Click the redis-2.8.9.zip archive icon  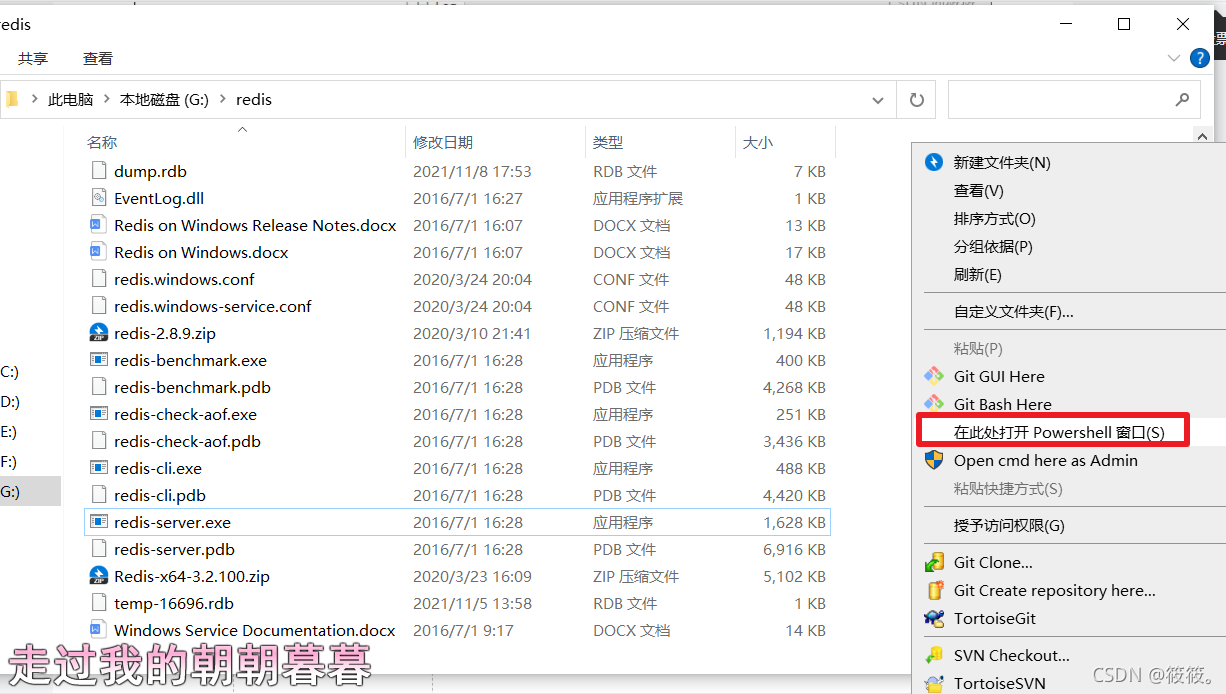[x=98, y=333]
